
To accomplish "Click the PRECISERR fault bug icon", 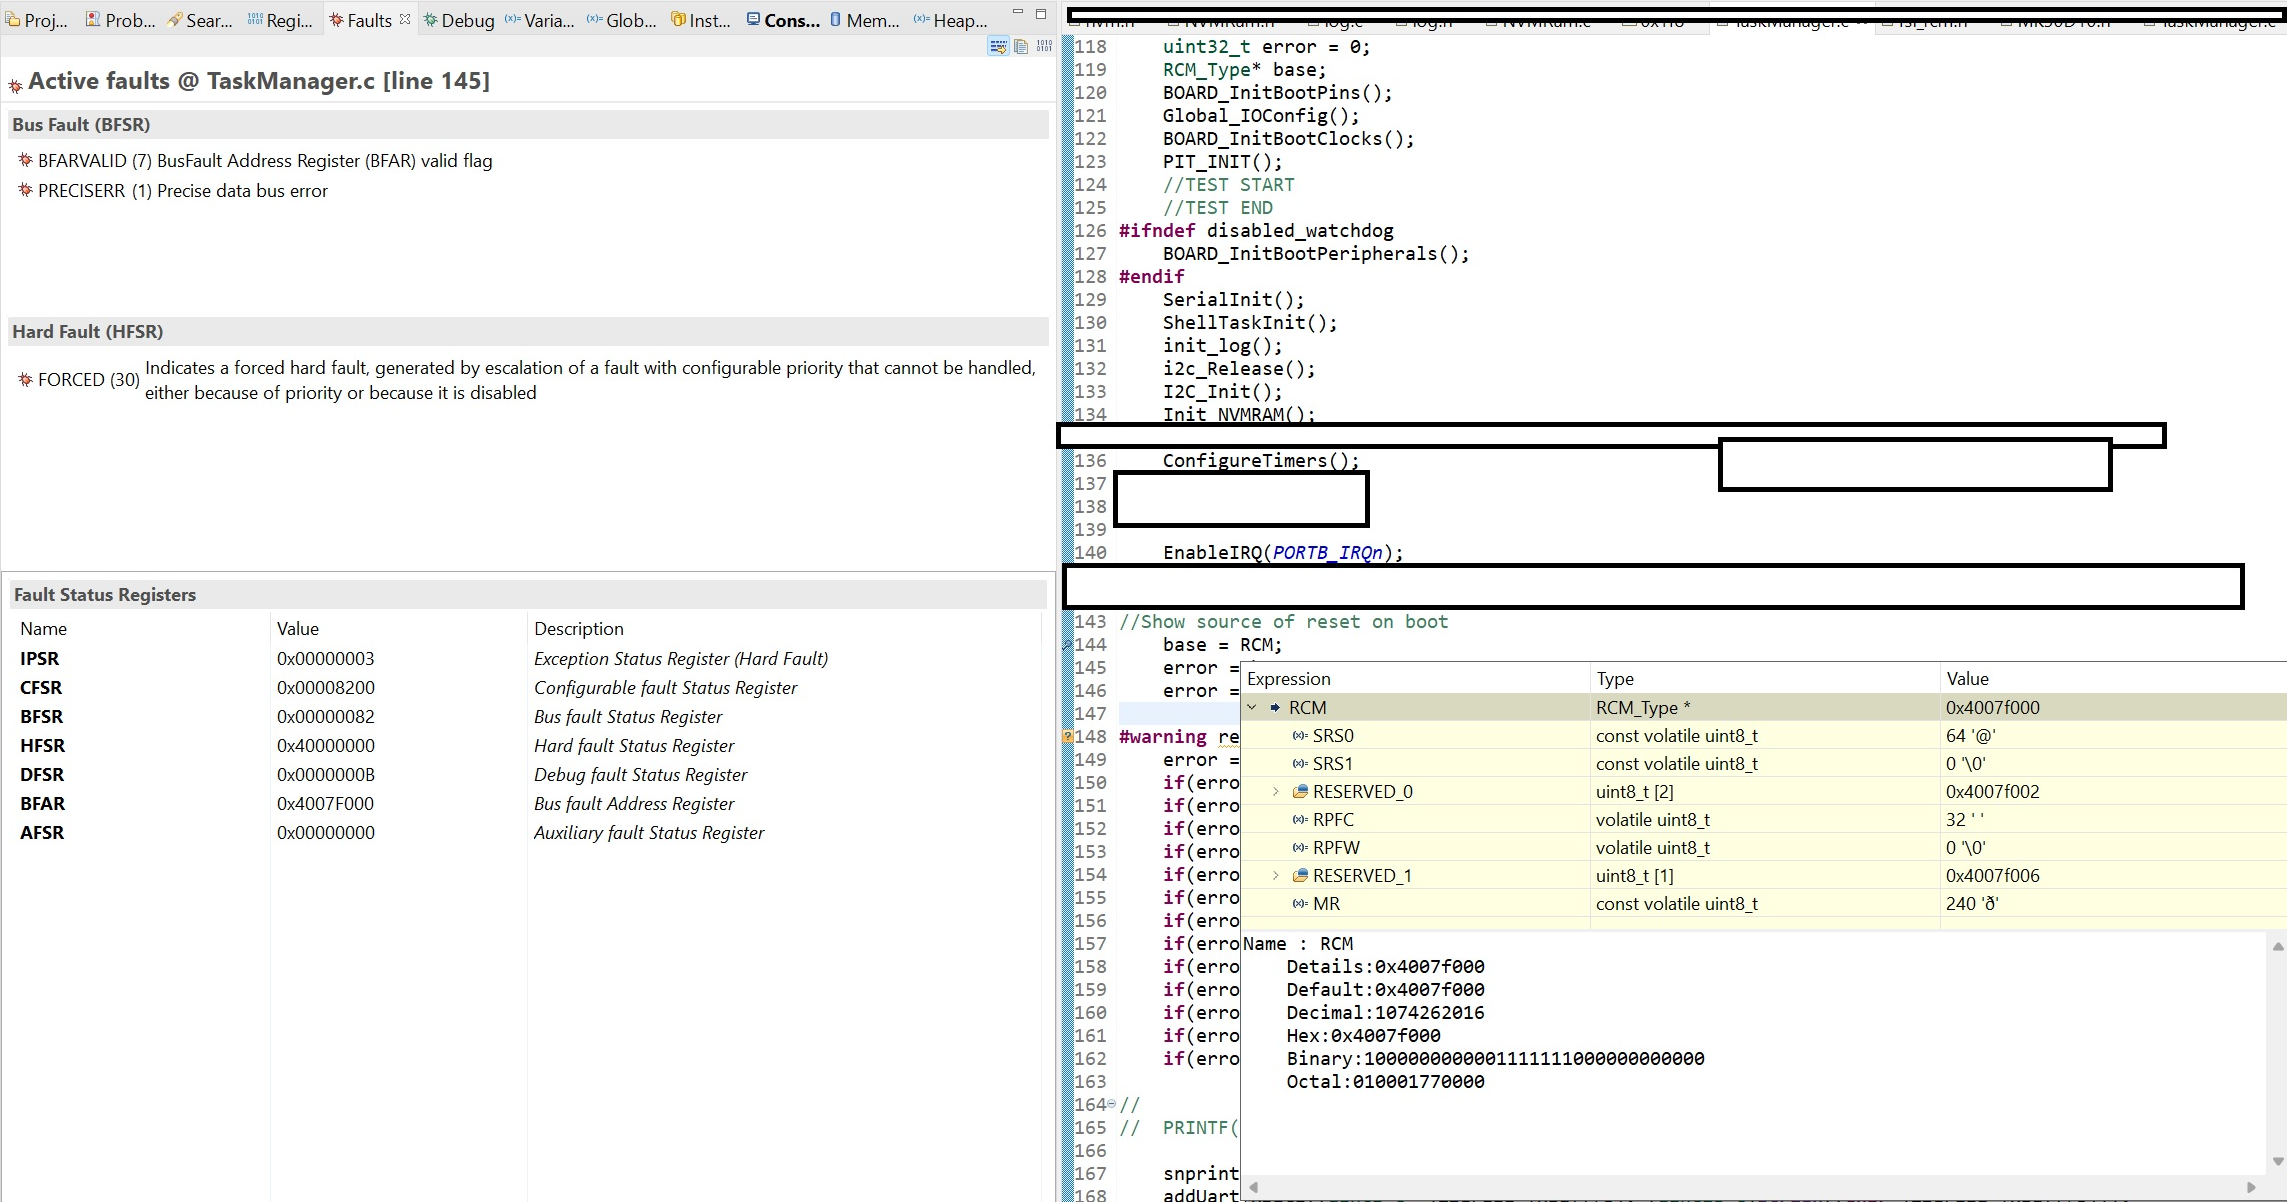I will [26, 190].
